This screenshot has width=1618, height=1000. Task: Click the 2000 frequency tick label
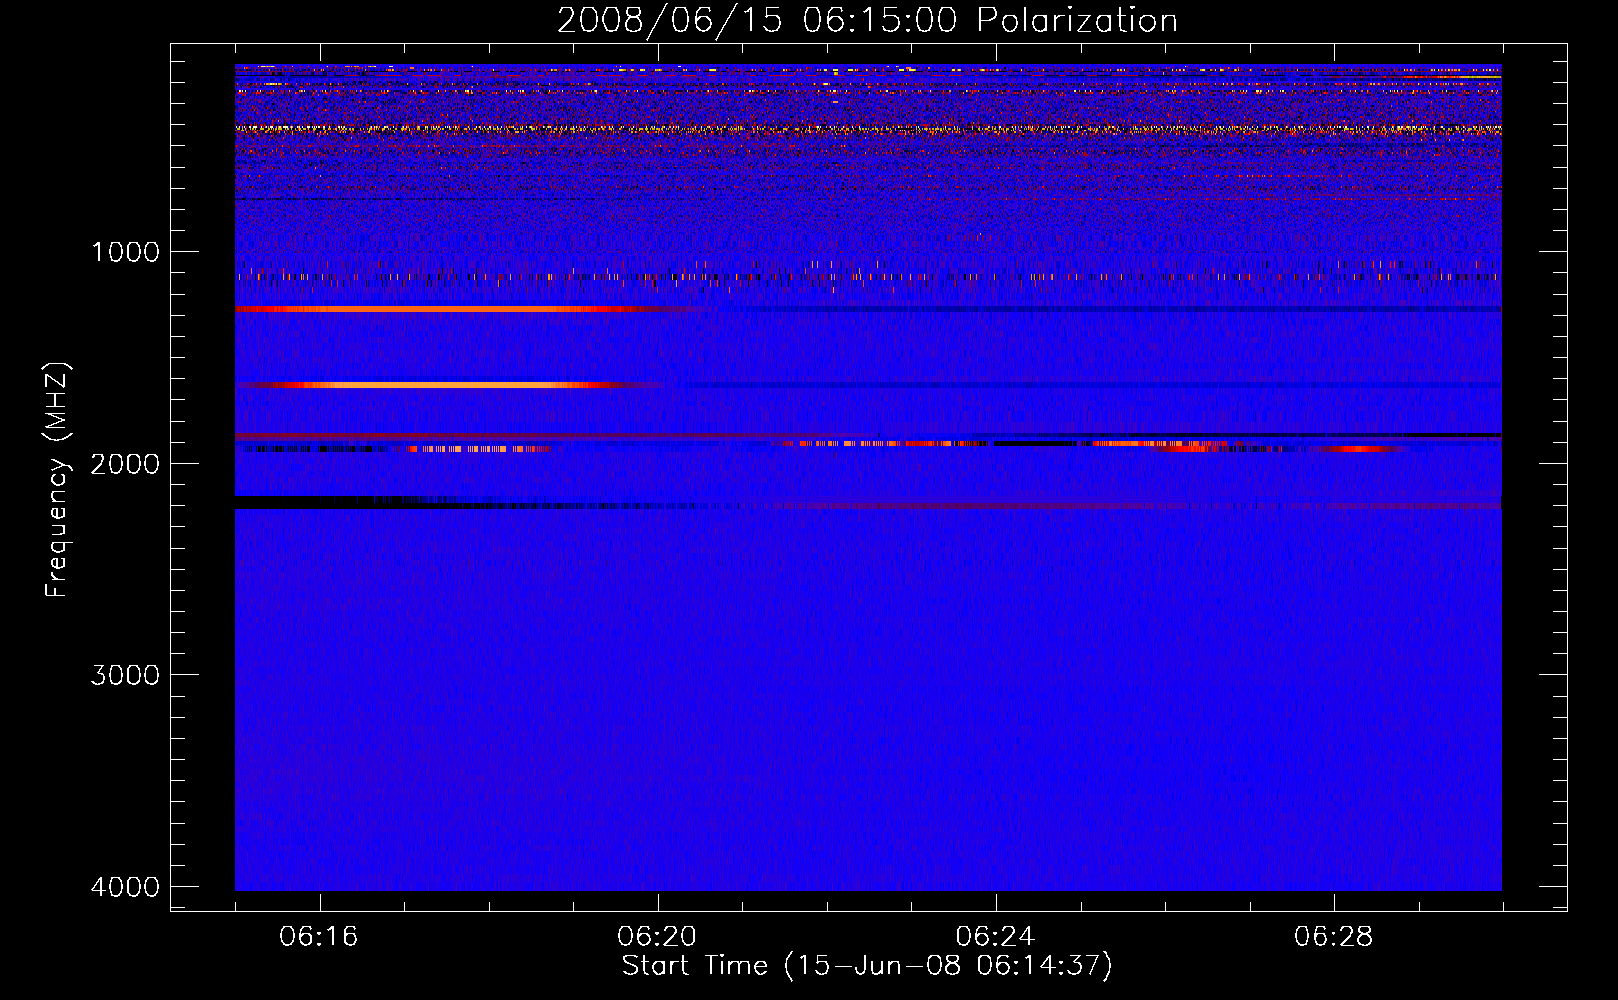(125, 464)
